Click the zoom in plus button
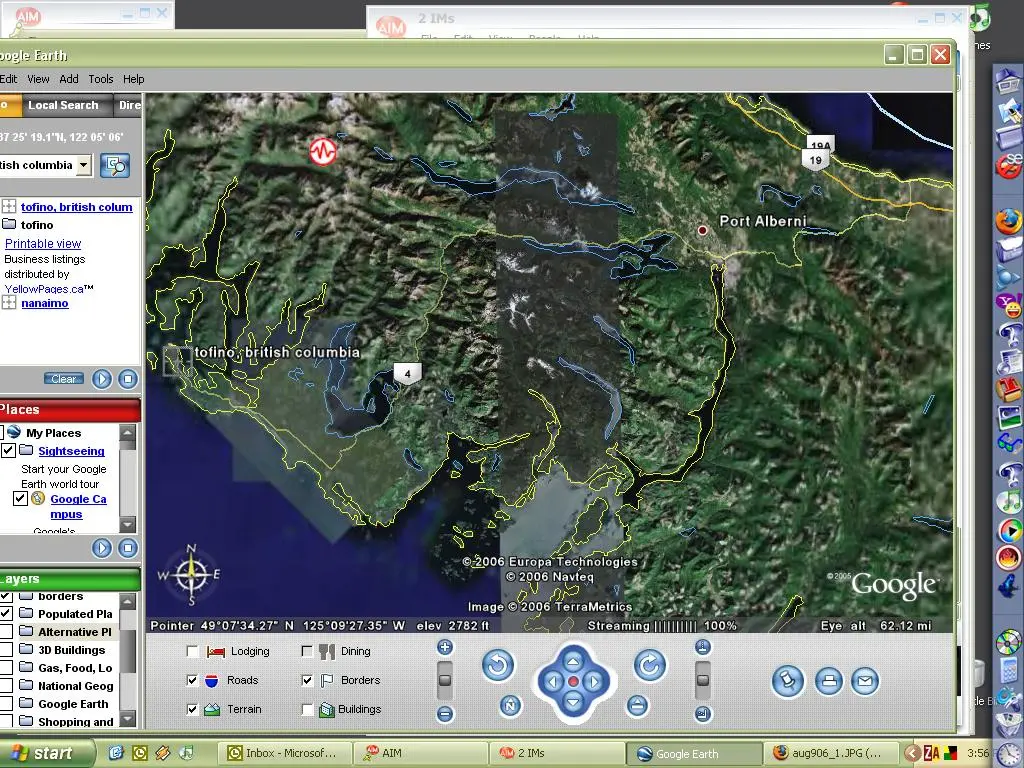1024x768 pixels. 445,647
